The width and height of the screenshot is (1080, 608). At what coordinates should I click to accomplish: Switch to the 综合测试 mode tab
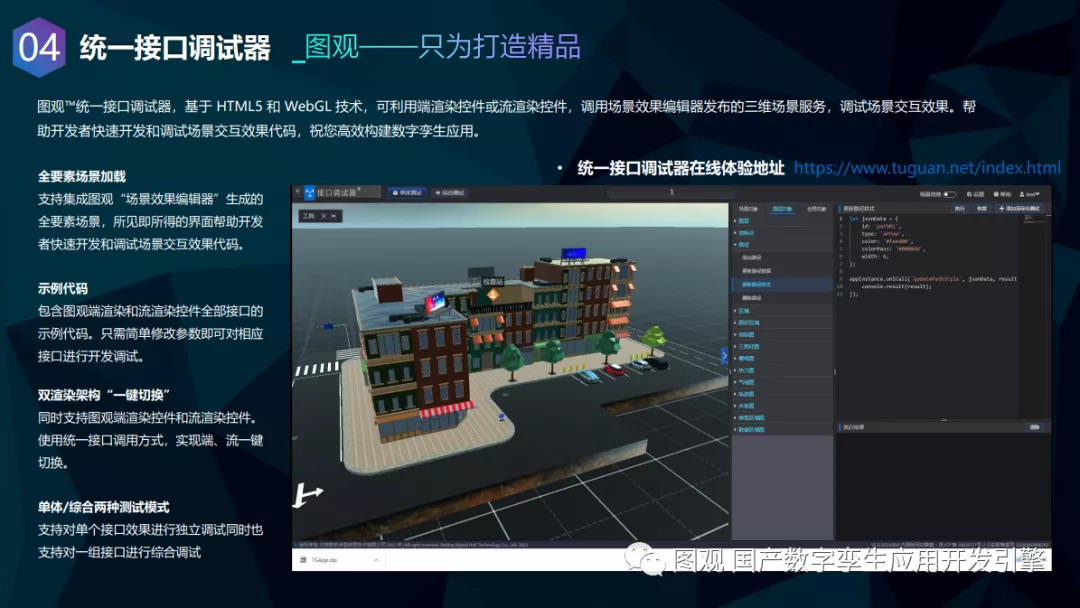[450, 193]
